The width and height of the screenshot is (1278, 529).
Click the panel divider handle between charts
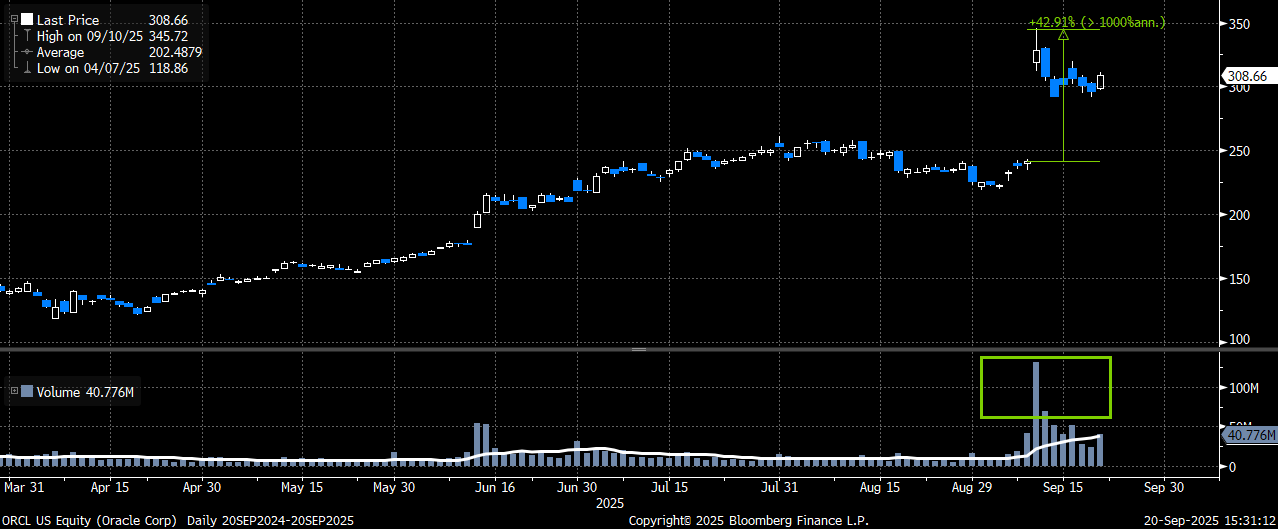pyautogui.click(x=639, y=350)
